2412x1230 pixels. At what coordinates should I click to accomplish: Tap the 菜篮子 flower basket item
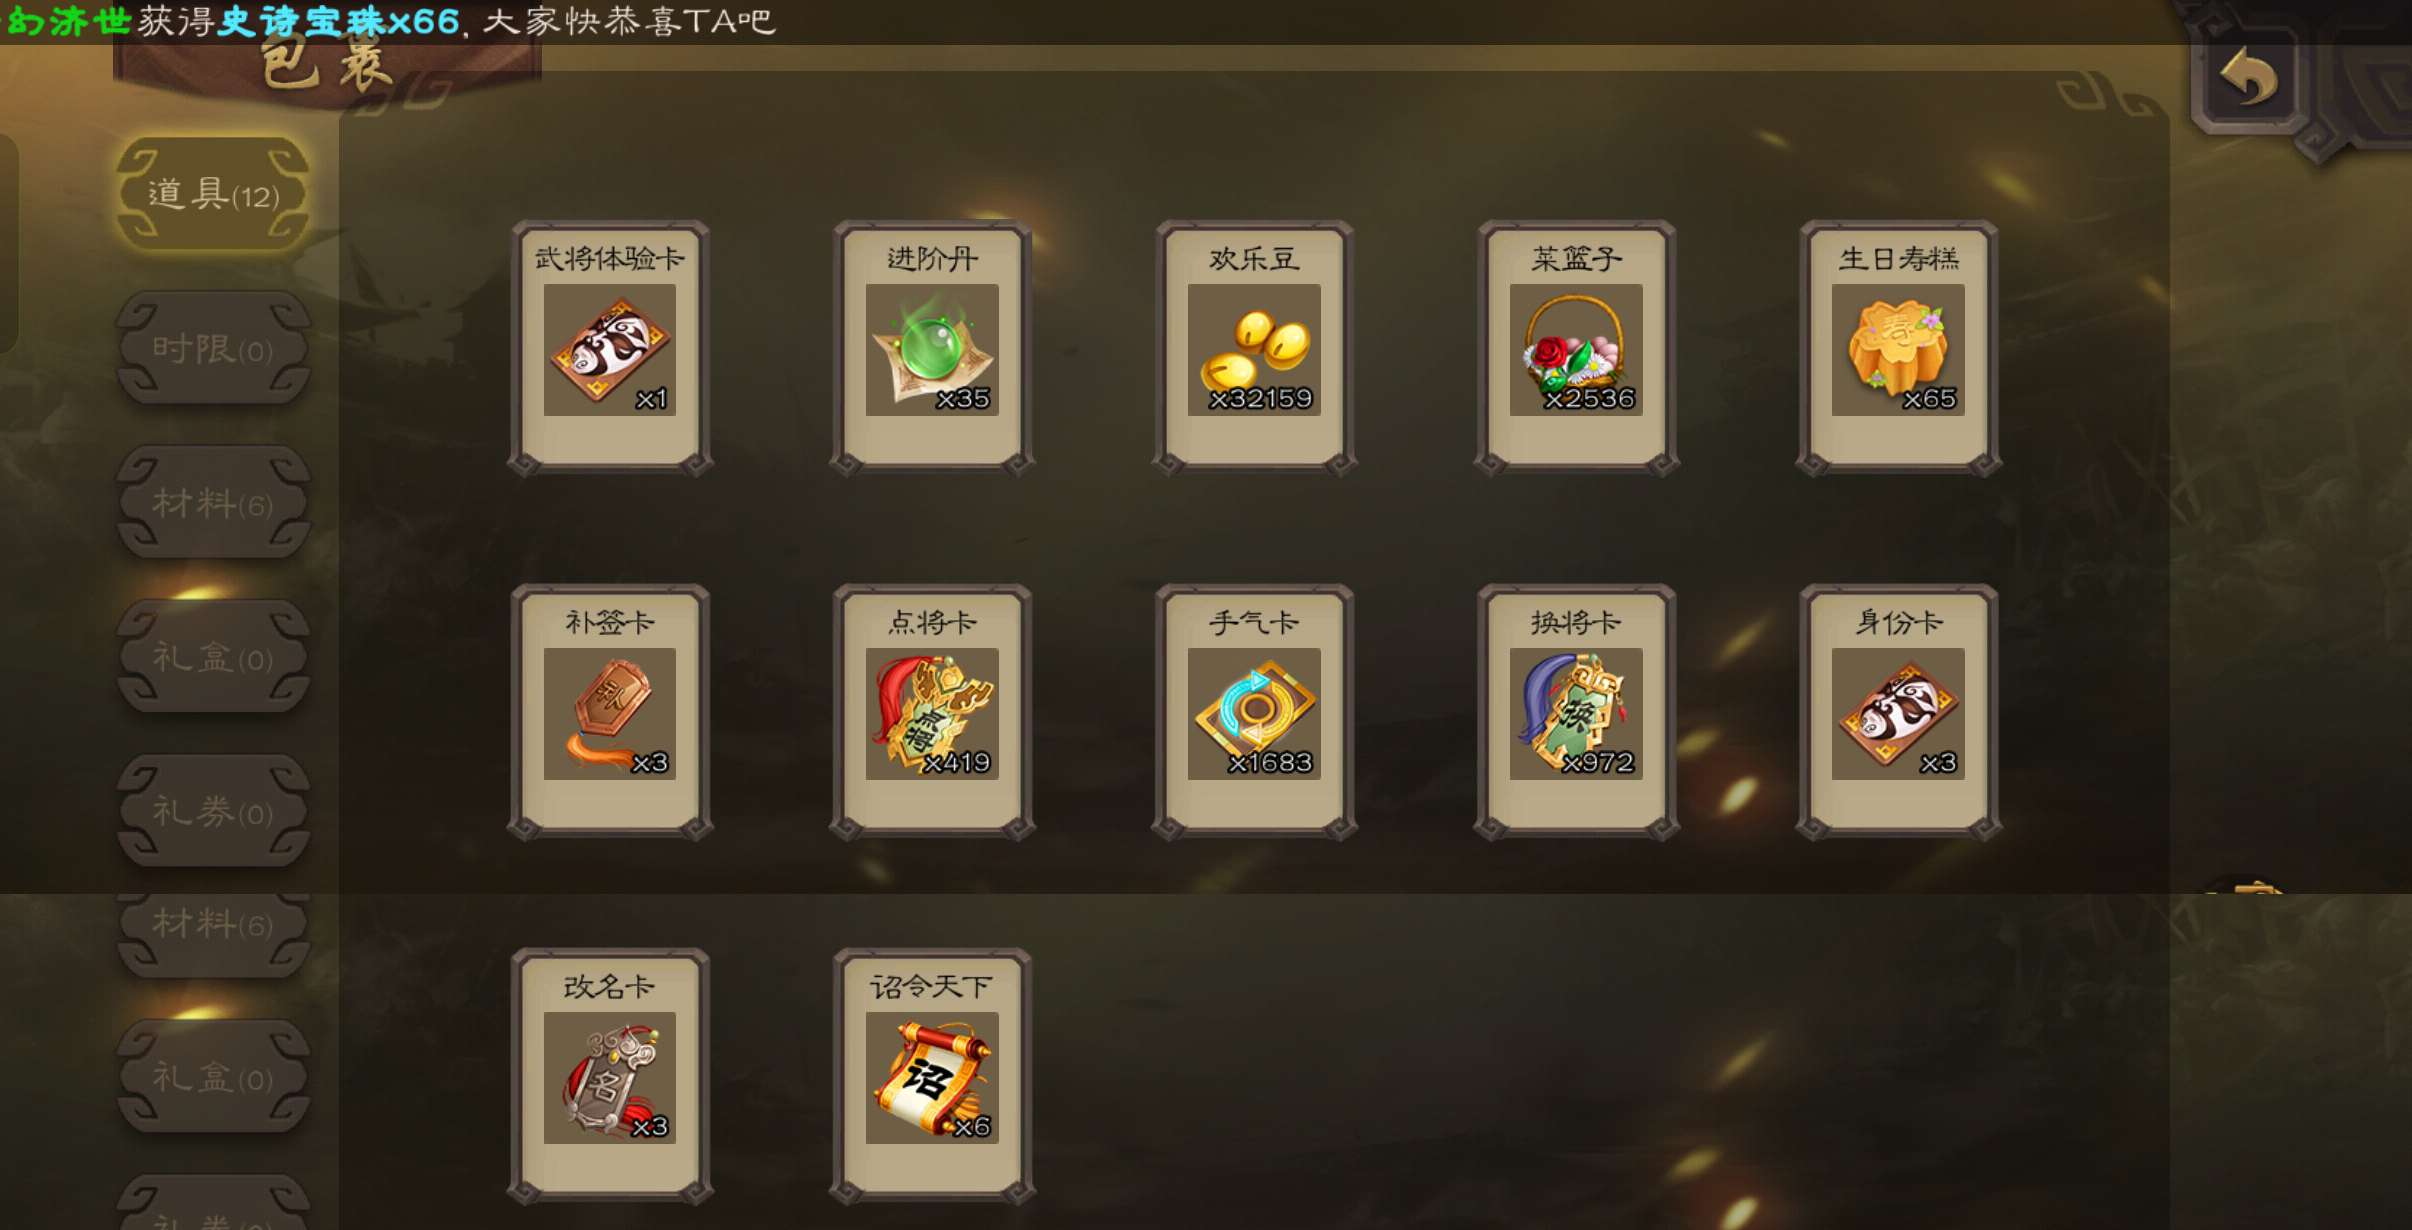tap(1576, 348)
